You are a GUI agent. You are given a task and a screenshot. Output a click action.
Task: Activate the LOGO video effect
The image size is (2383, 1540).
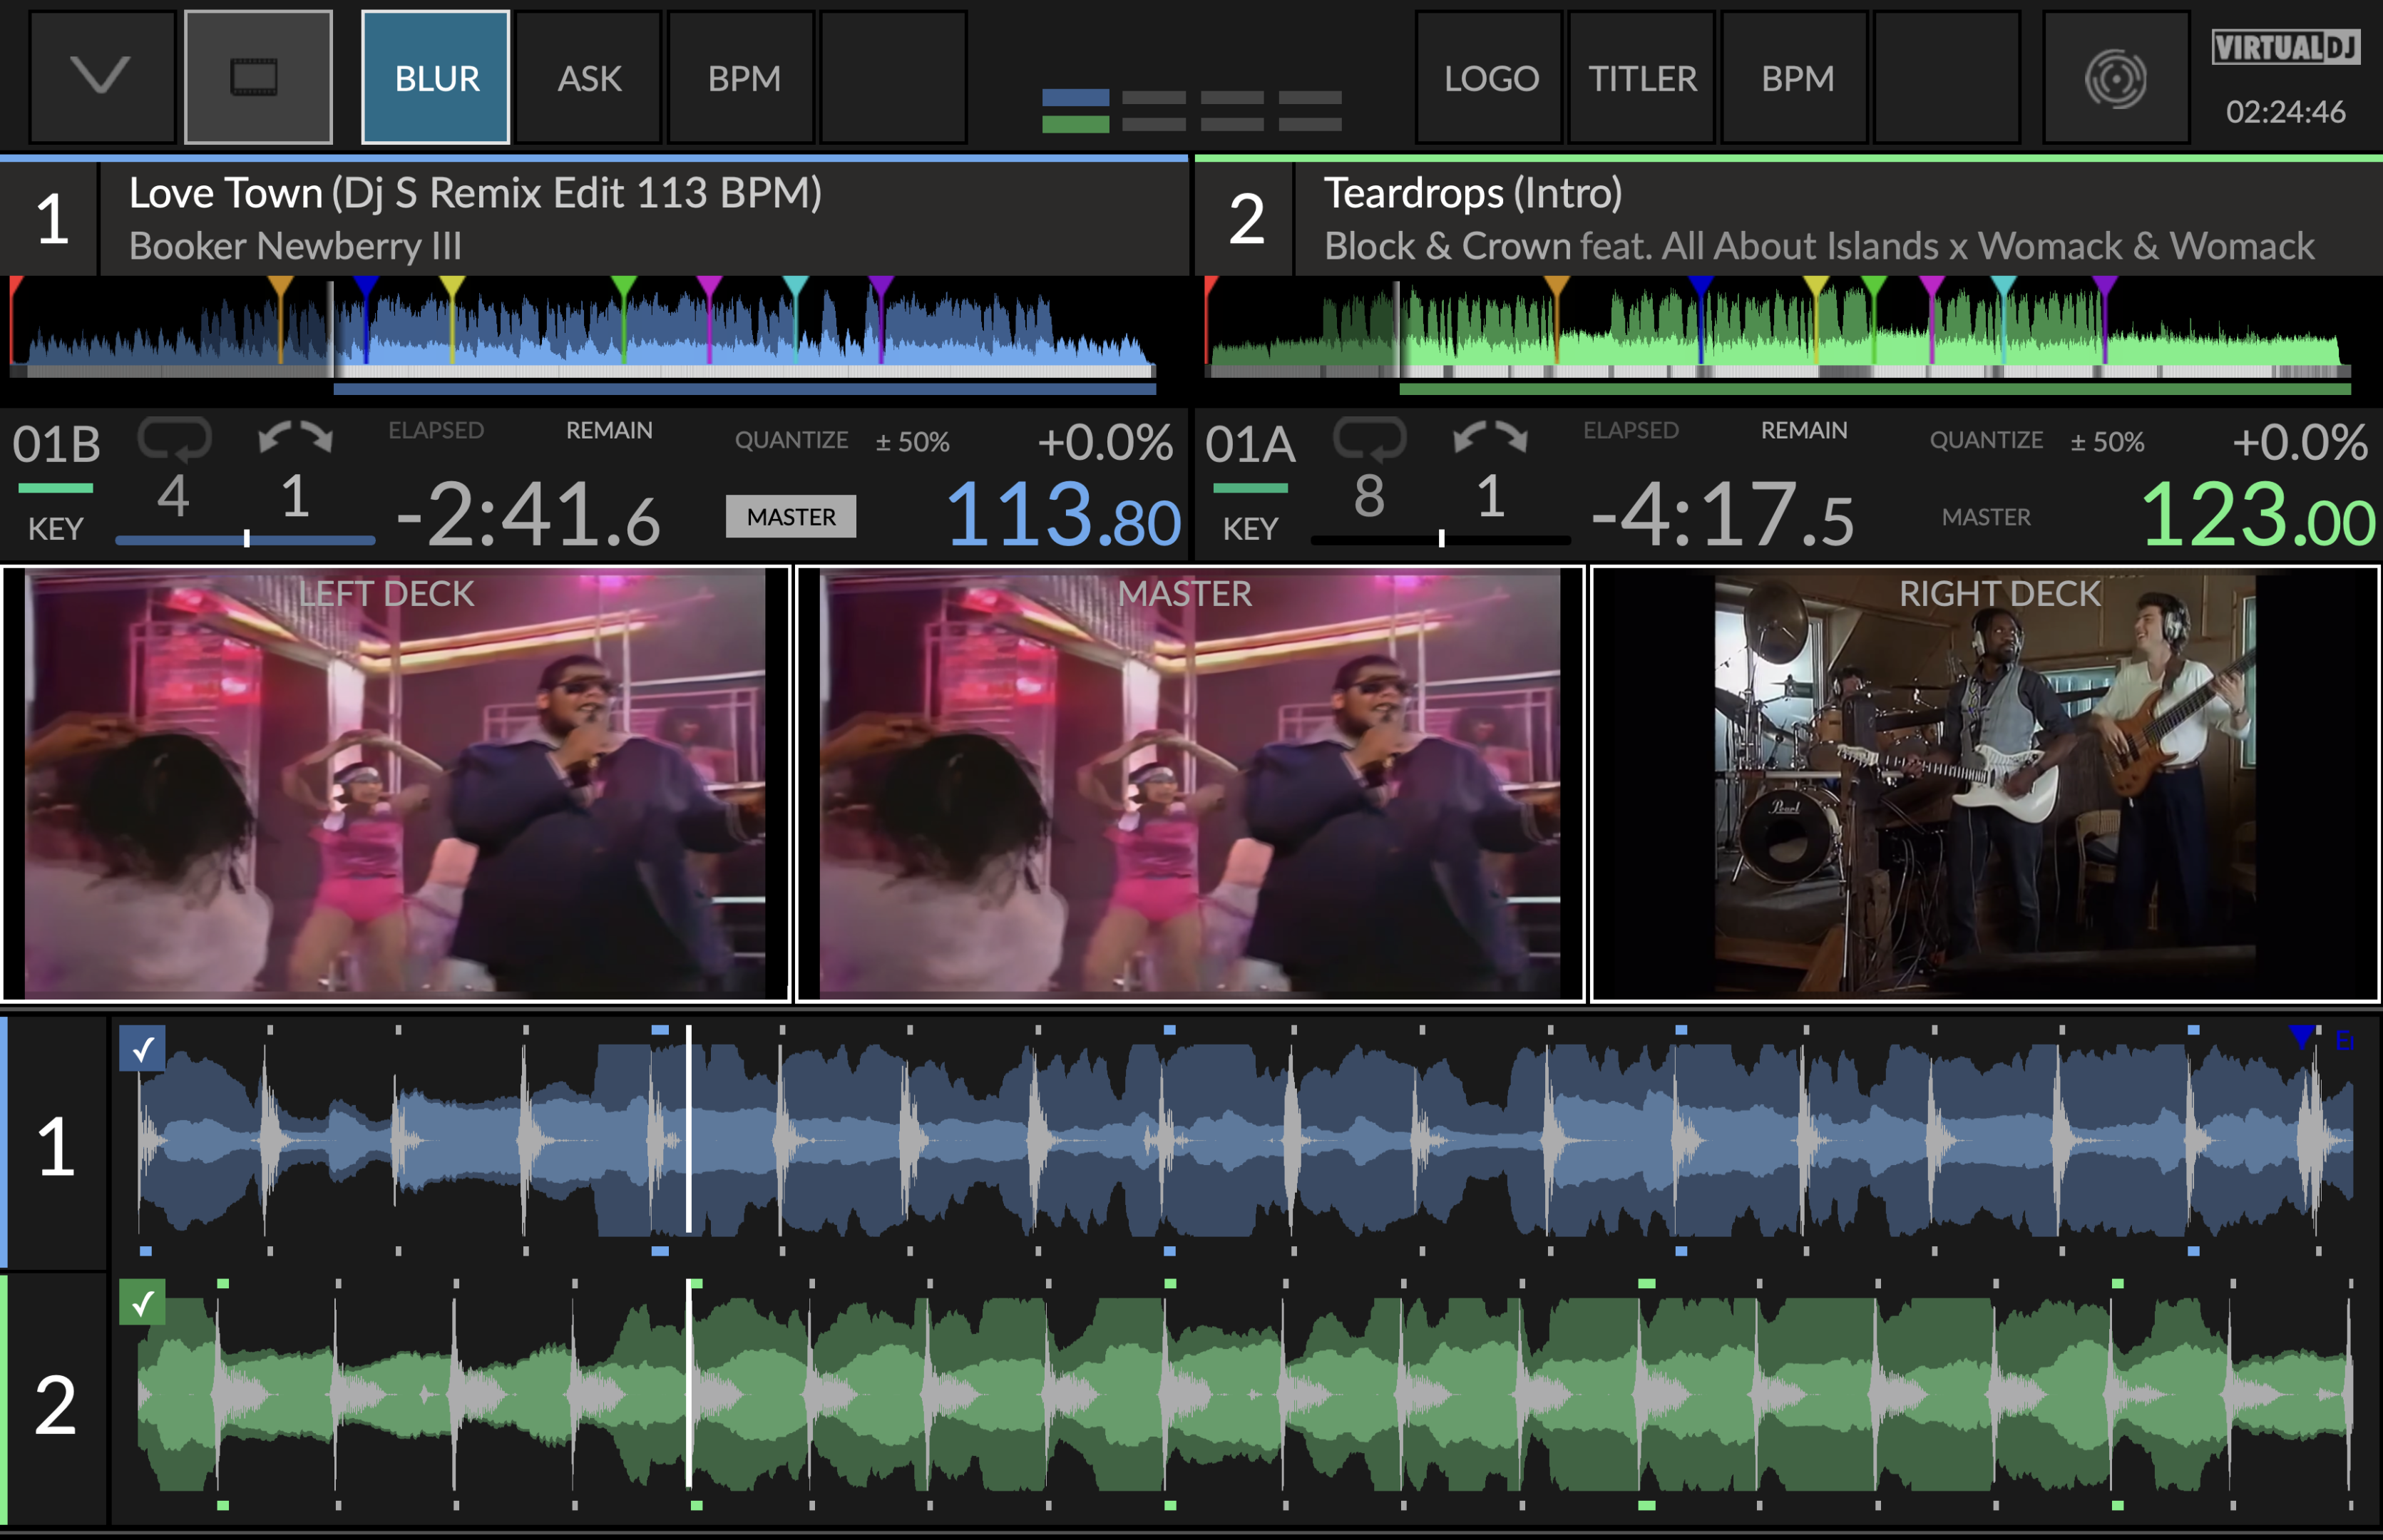click(1490, 77)
